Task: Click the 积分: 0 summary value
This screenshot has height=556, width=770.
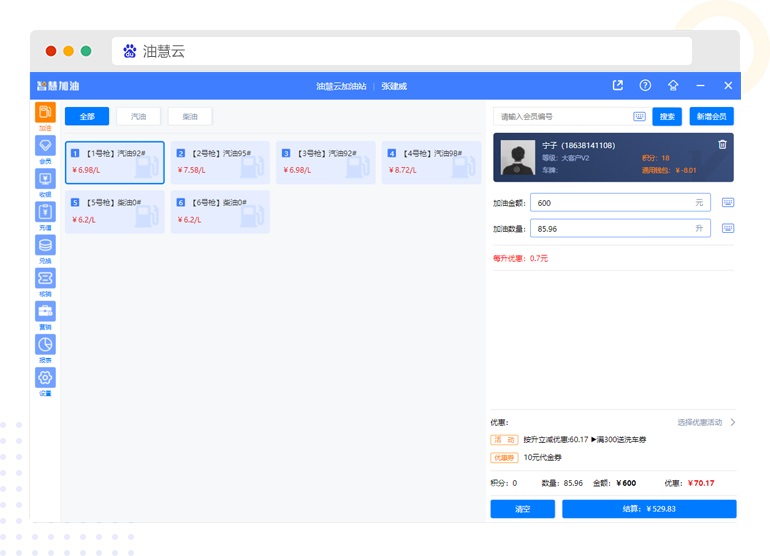Action: (x=504, y=483)
